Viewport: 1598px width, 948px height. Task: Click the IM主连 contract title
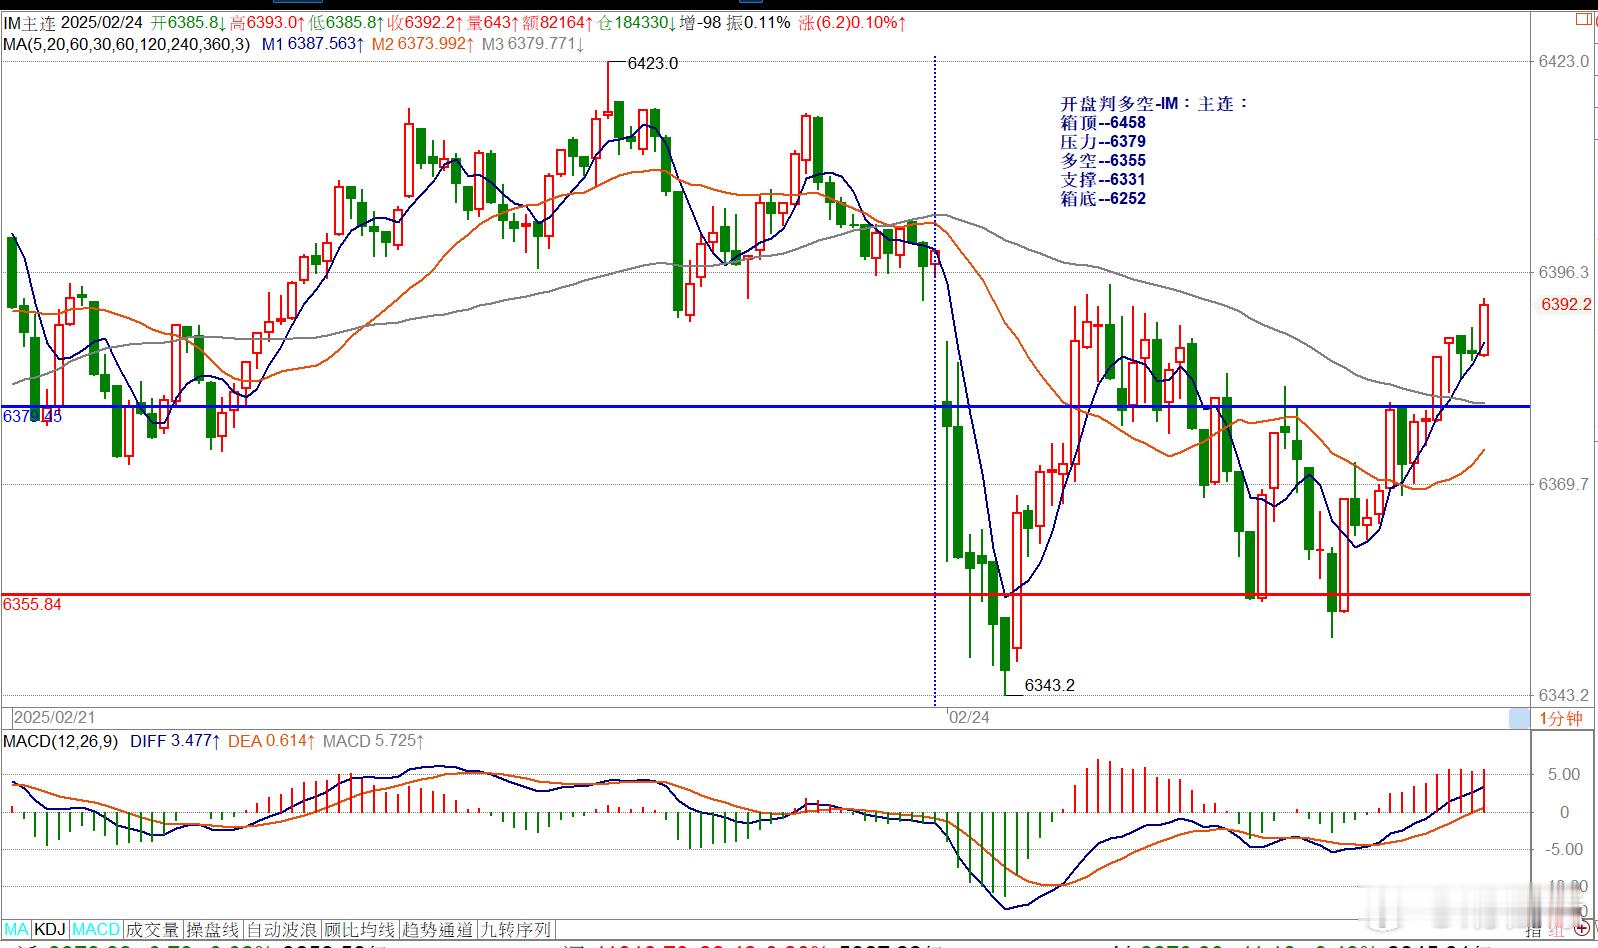point(30,22)
